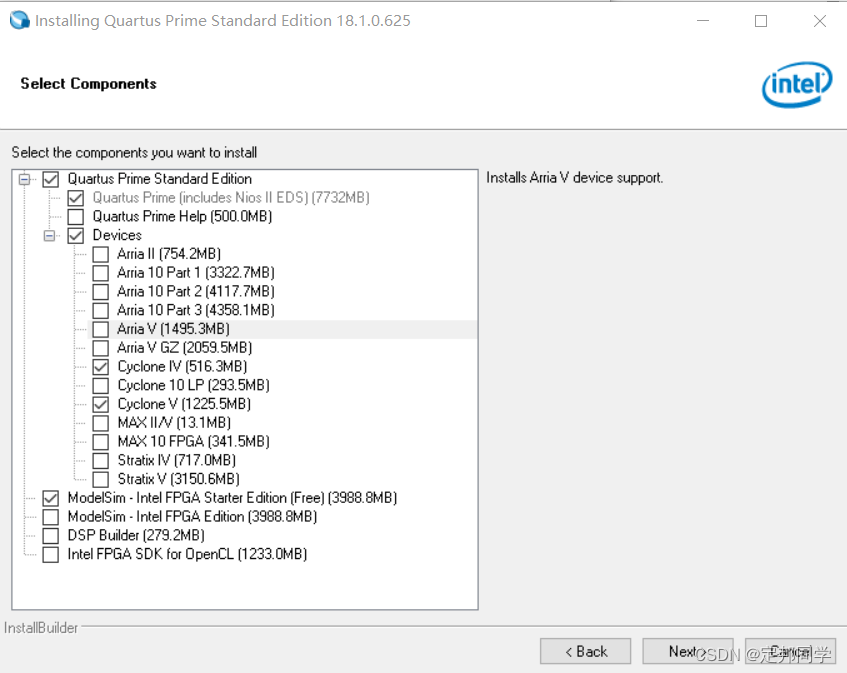Click the Next button
The height and width of the screenshot is (673, 847).
click(x=688, y=651)
